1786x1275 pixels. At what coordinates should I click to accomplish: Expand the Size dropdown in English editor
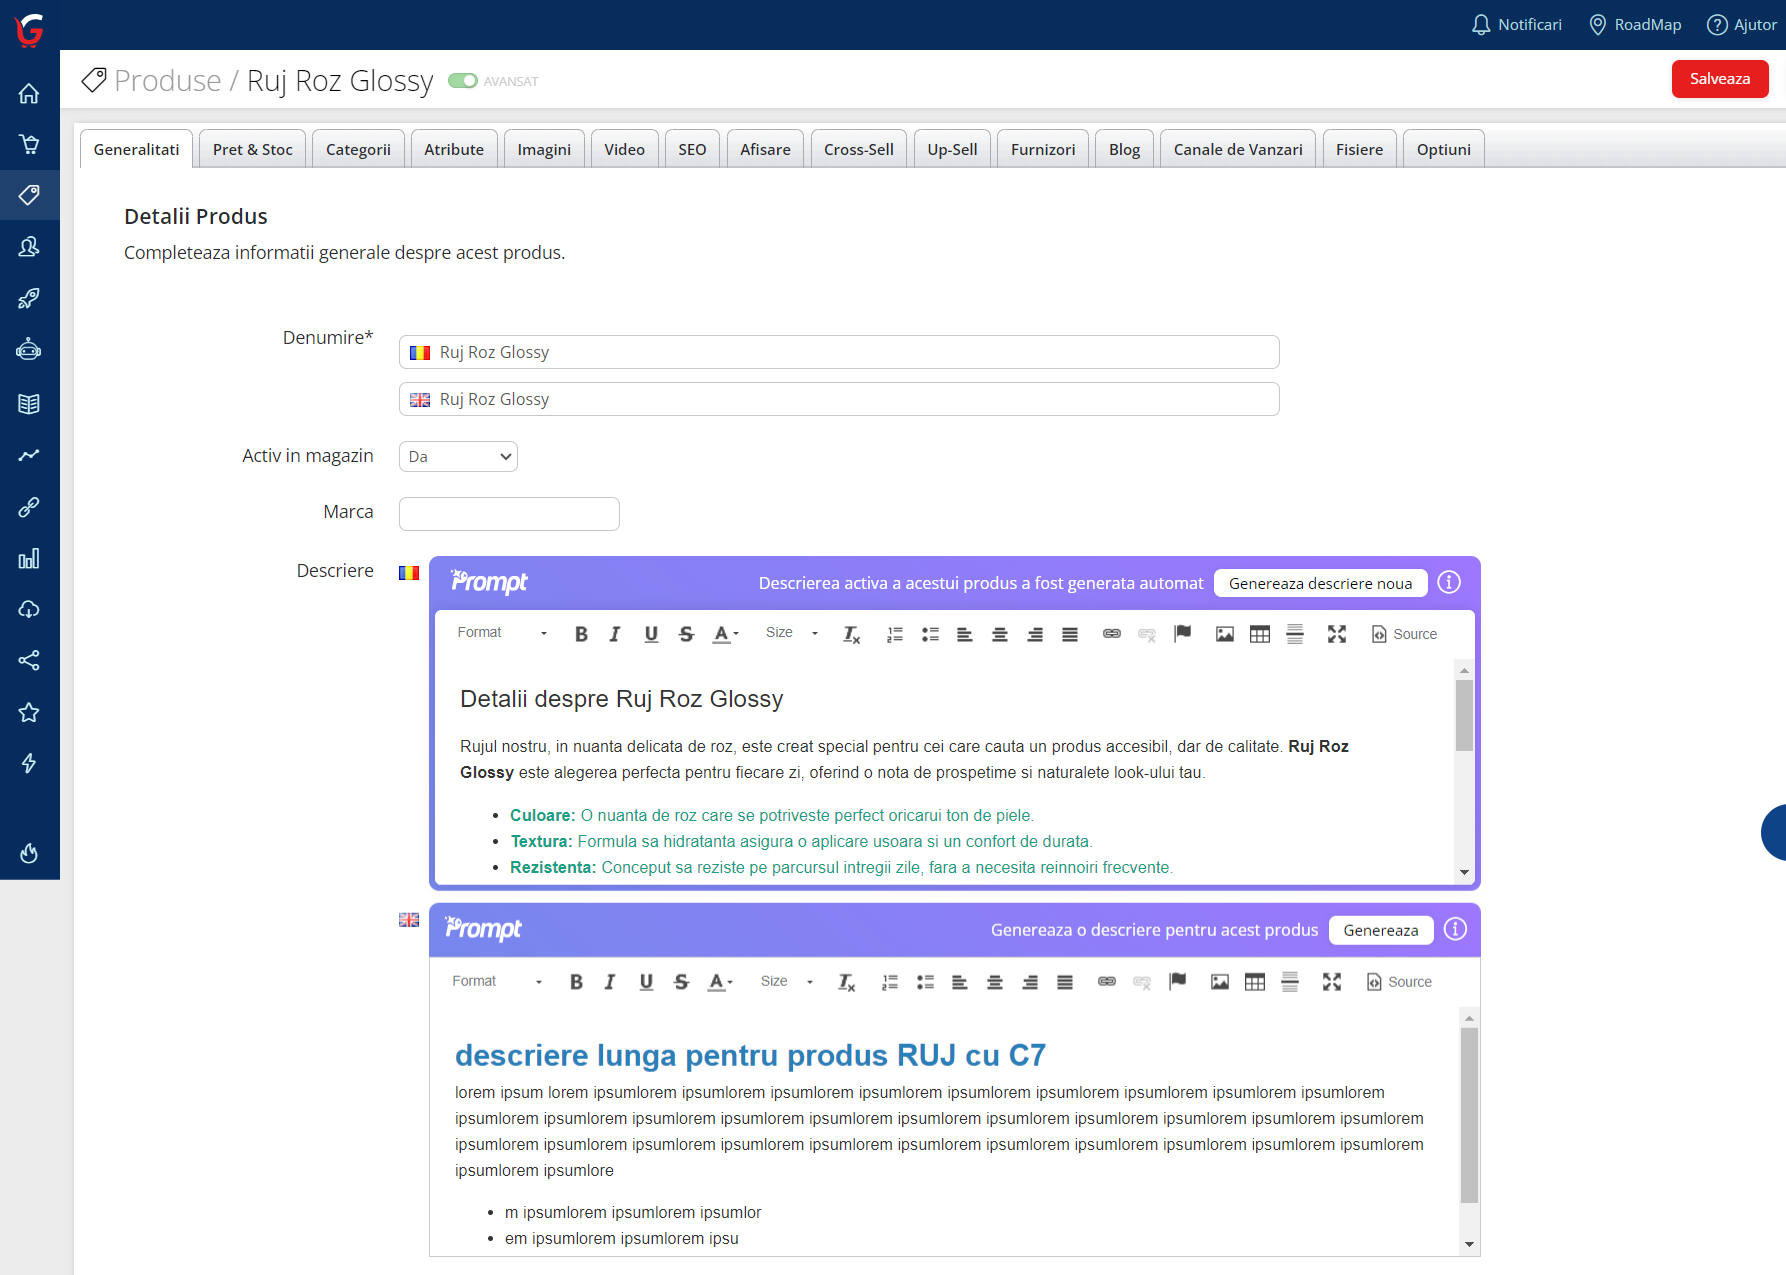coord(787,982)
